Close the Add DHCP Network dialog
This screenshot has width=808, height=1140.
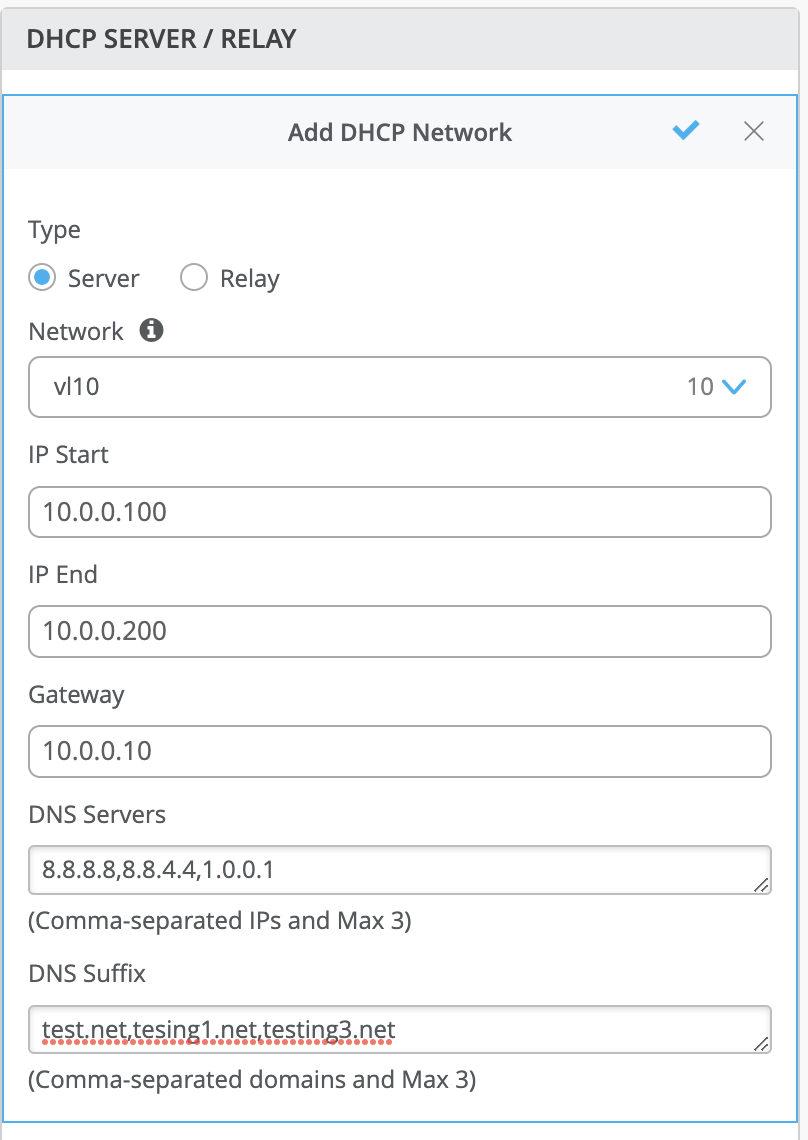coord(754,131)
